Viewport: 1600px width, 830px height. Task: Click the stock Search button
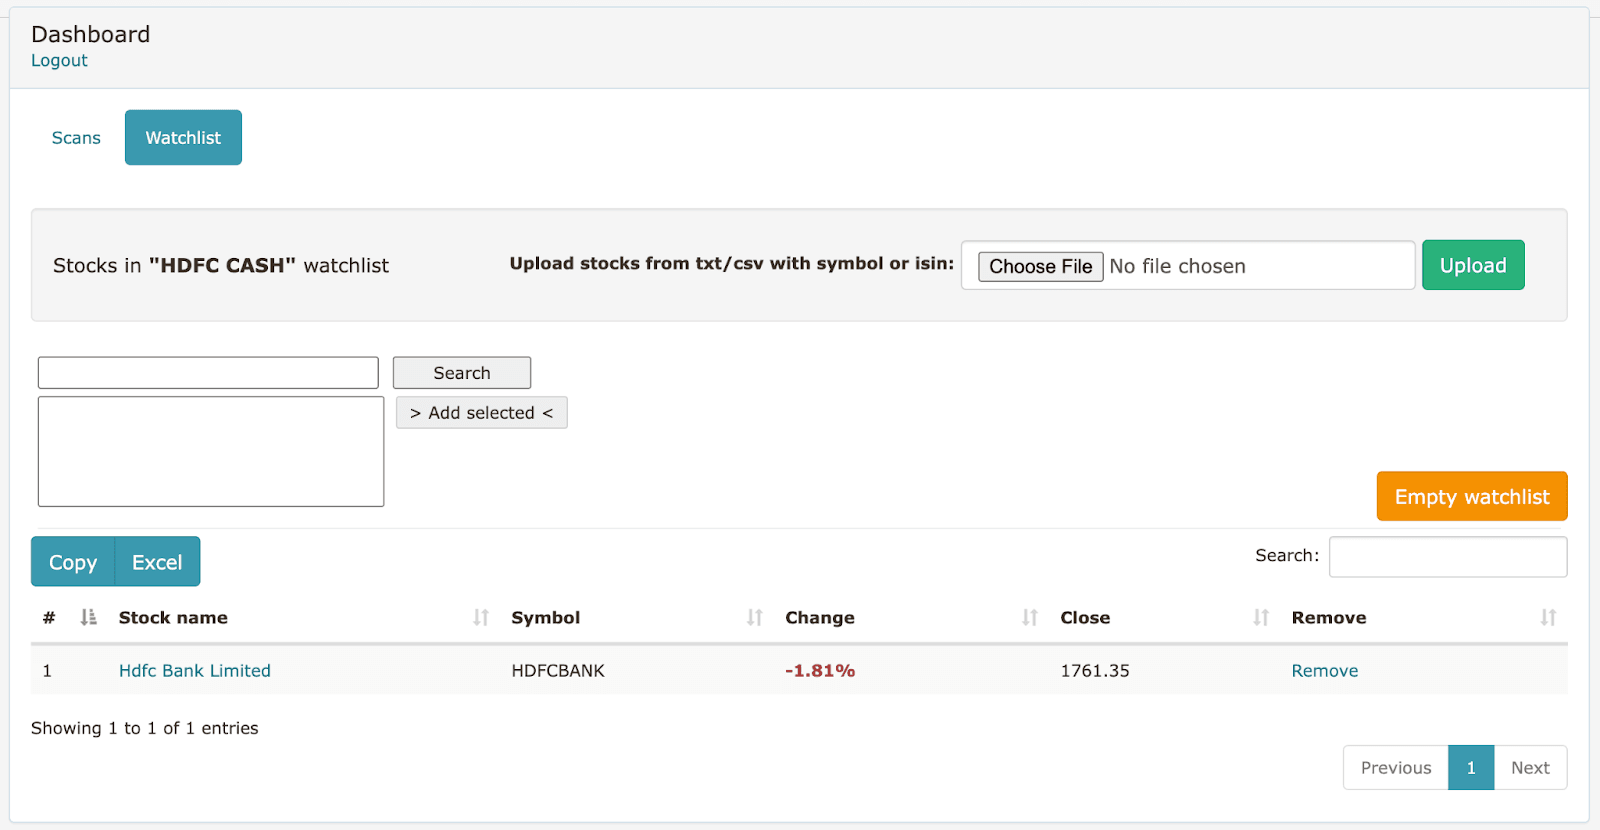(x=461, y=373)
